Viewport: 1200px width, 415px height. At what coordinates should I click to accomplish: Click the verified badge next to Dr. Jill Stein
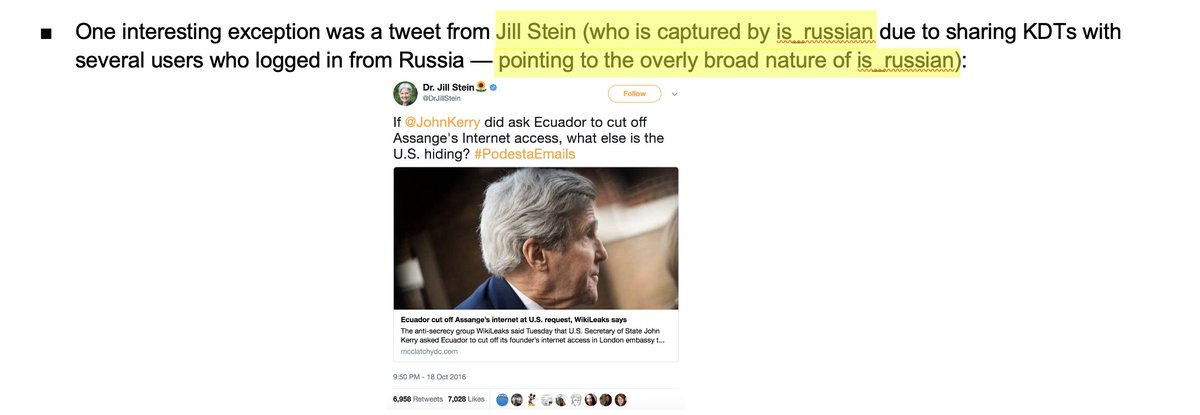click(x=492, y=88)
